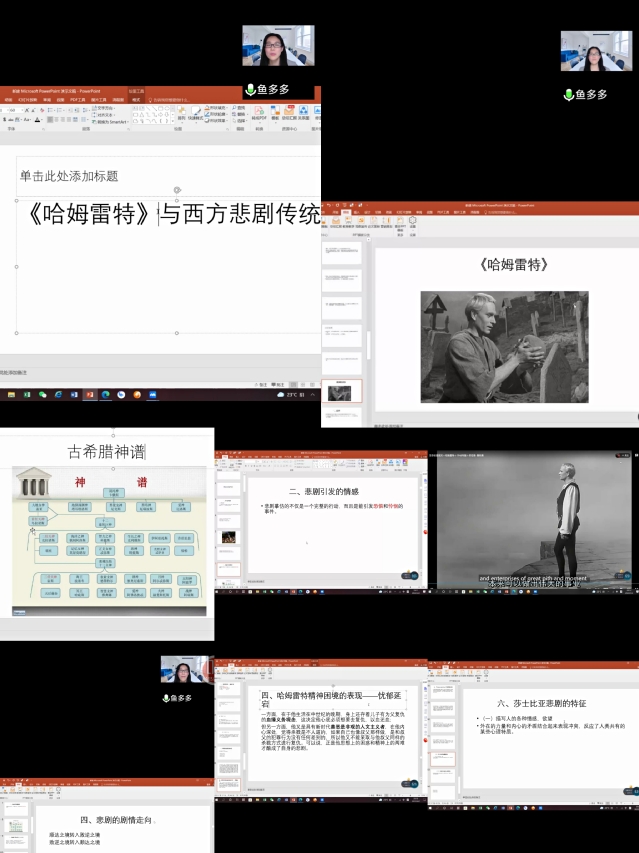Viewport: 639px width, 853px height.
Task: Click the title placeholder '单击此处添加标题'
Action: 70,176
